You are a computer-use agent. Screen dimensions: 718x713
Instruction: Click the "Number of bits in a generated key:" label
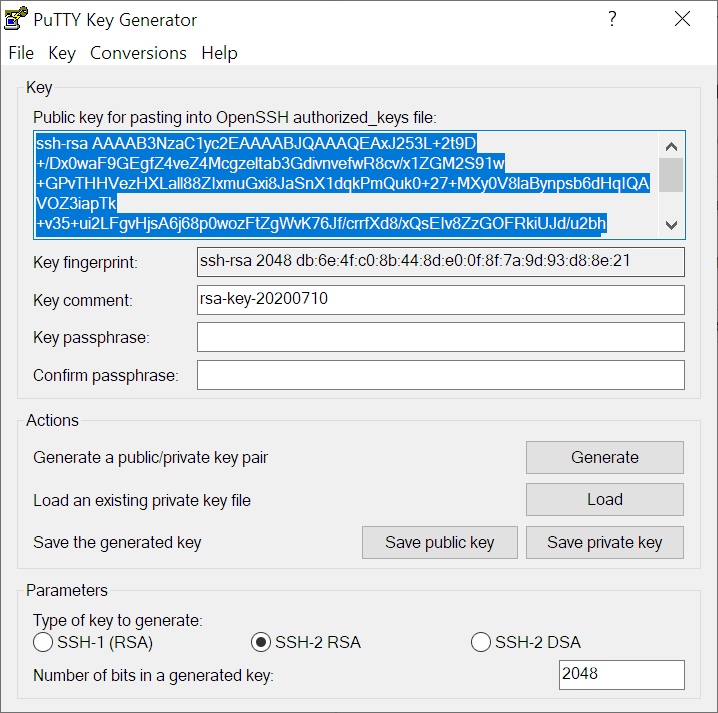click(x=153, y=675)
